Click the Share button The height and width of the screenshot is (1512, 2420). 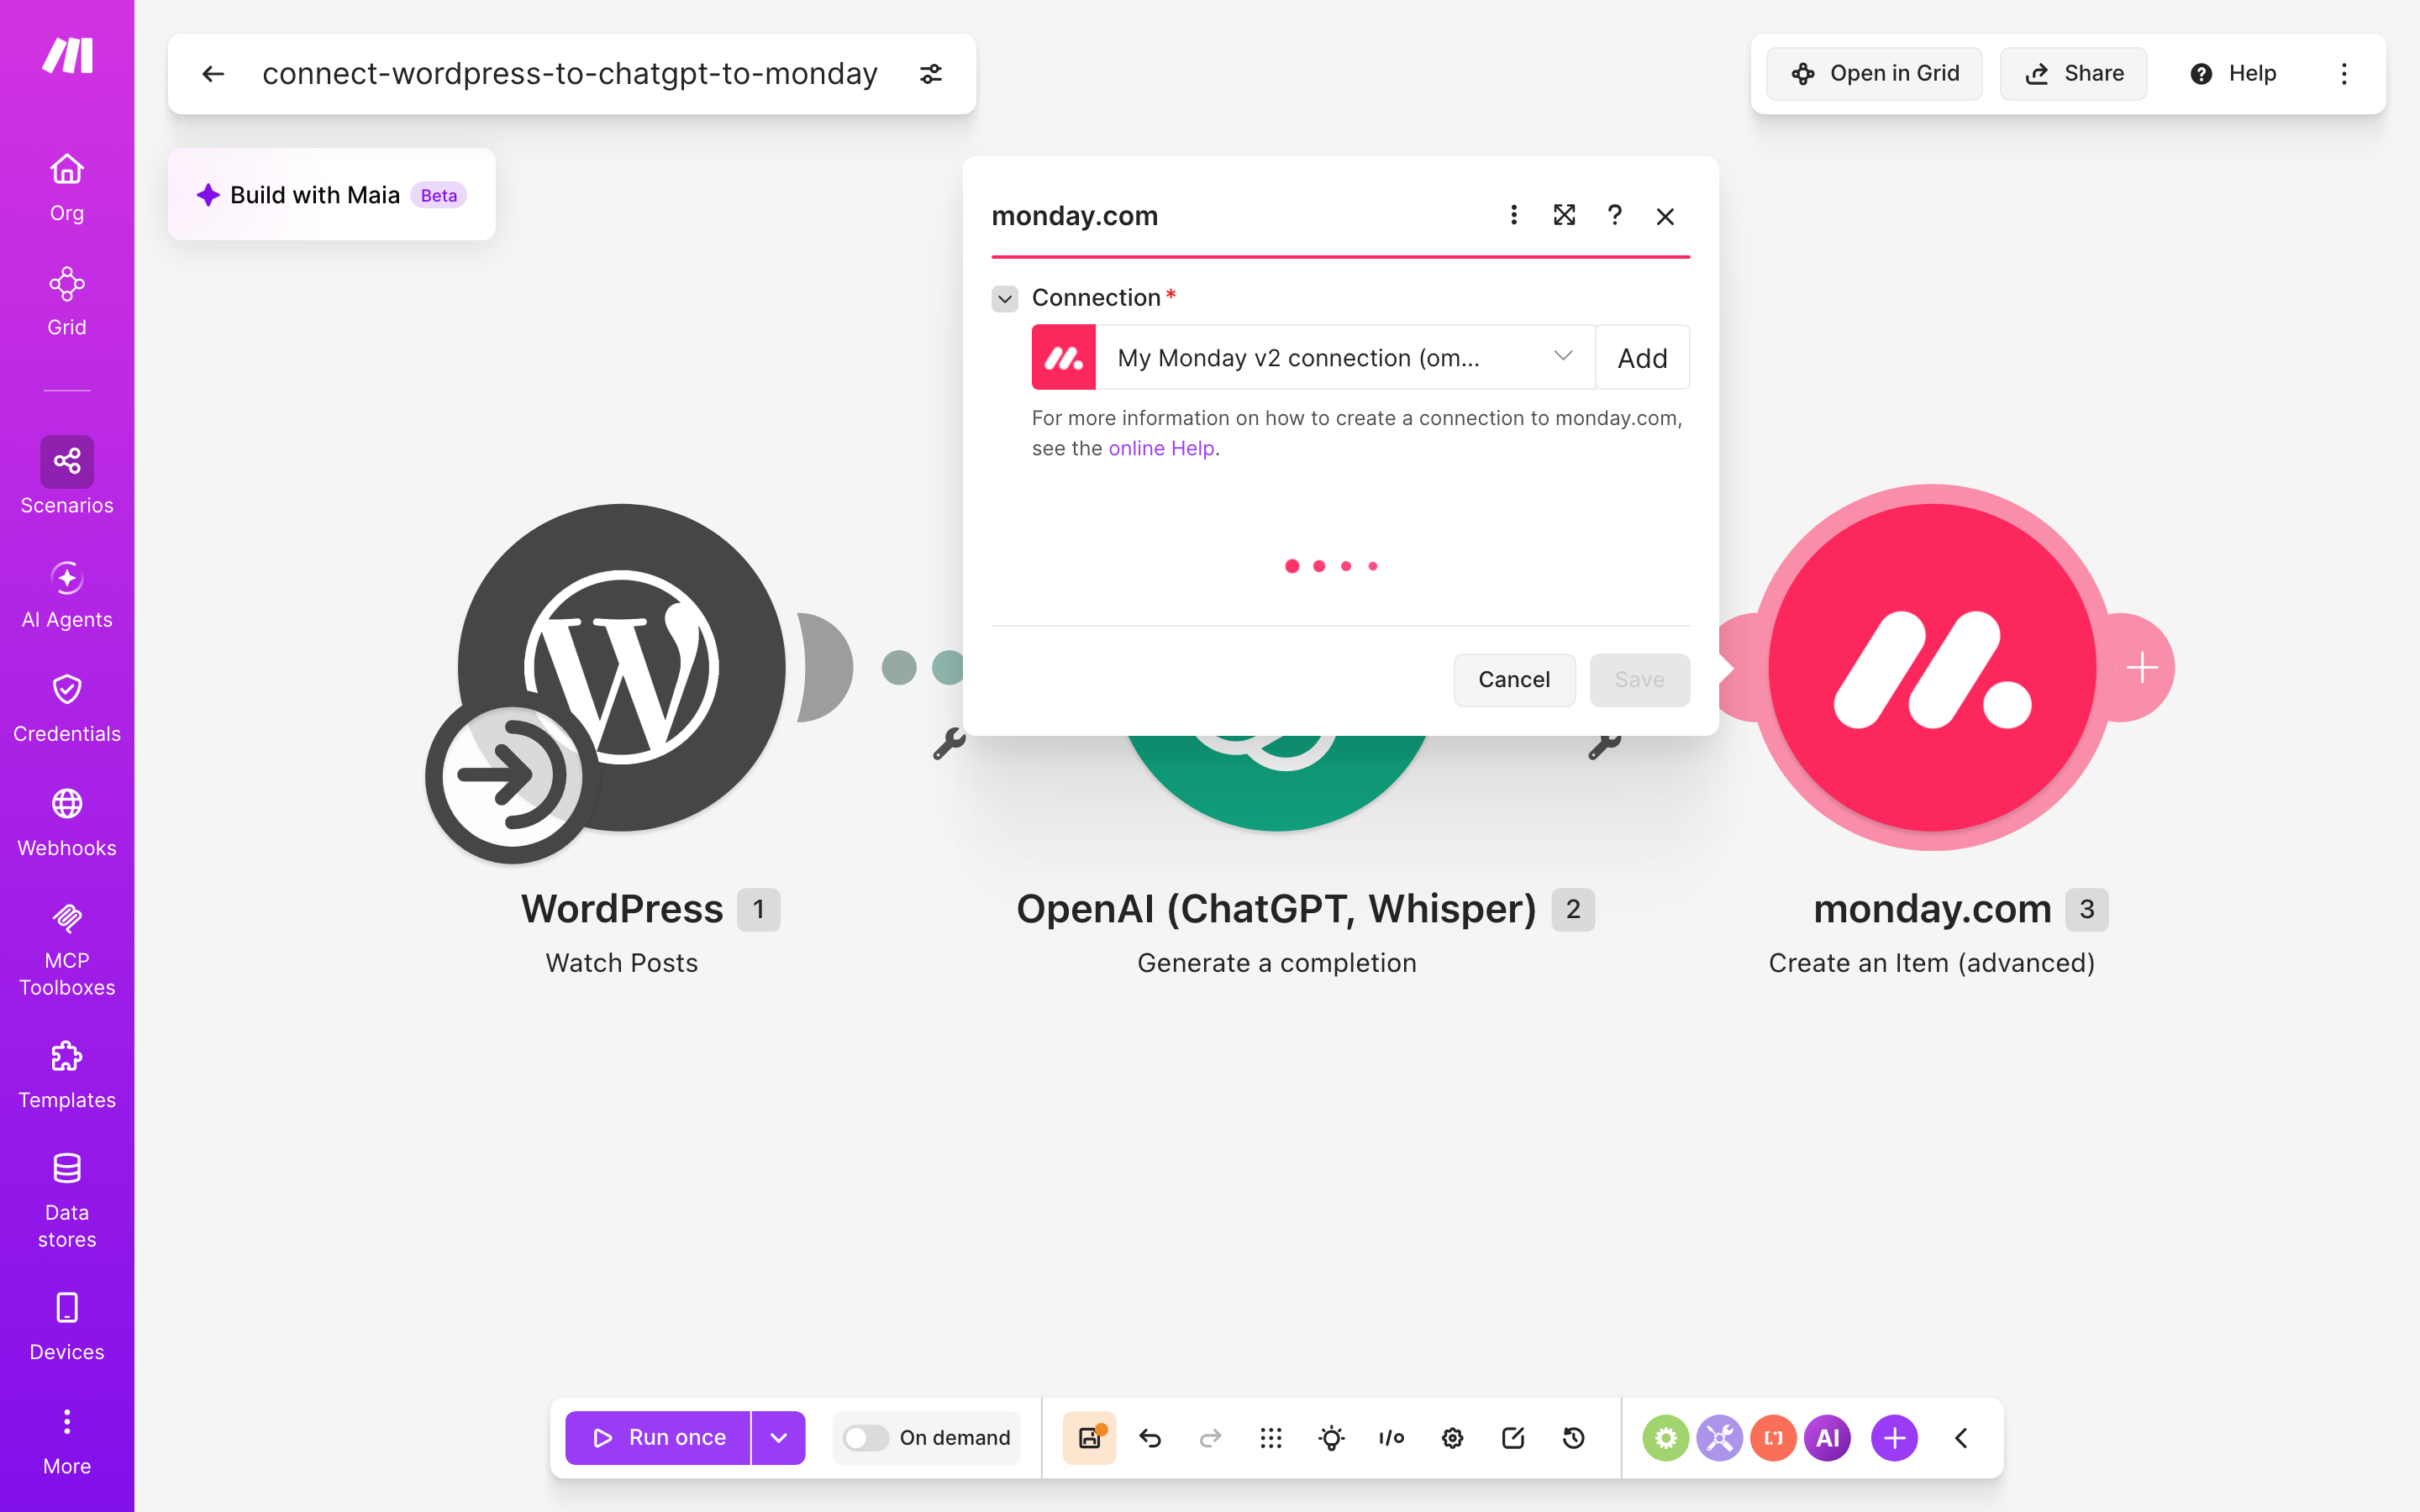[2073, 74]
